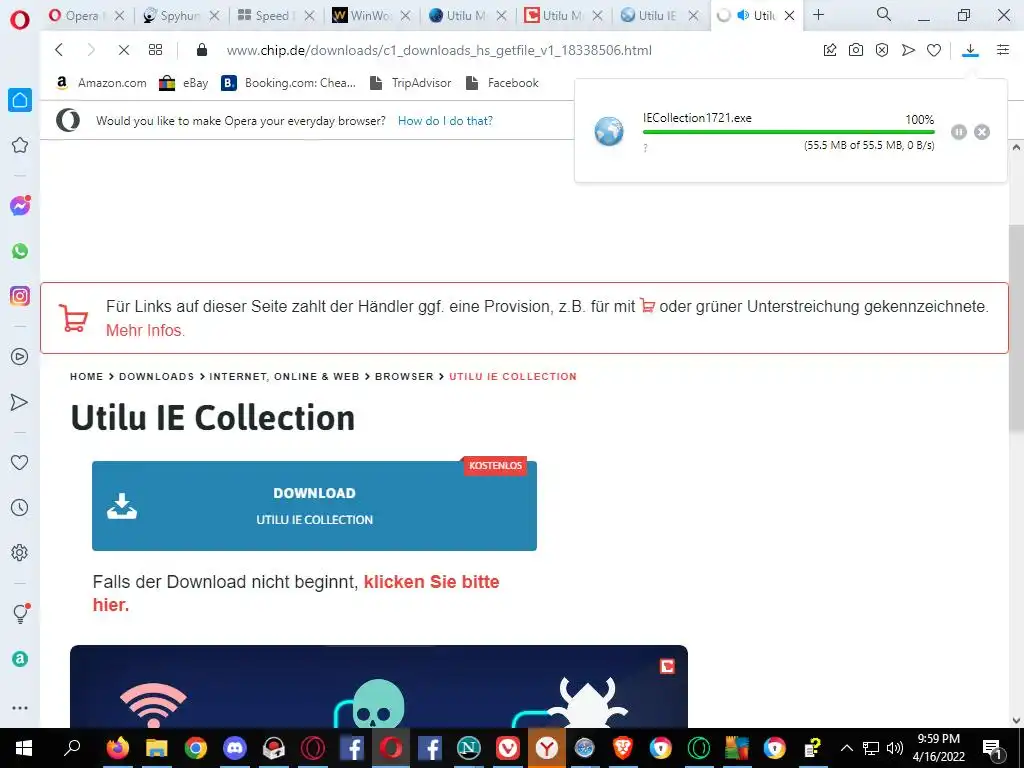This screenshot has width=1024, height=768.
Task: Open the Speed Dial grid icon
Action: [x=155, y=50]
